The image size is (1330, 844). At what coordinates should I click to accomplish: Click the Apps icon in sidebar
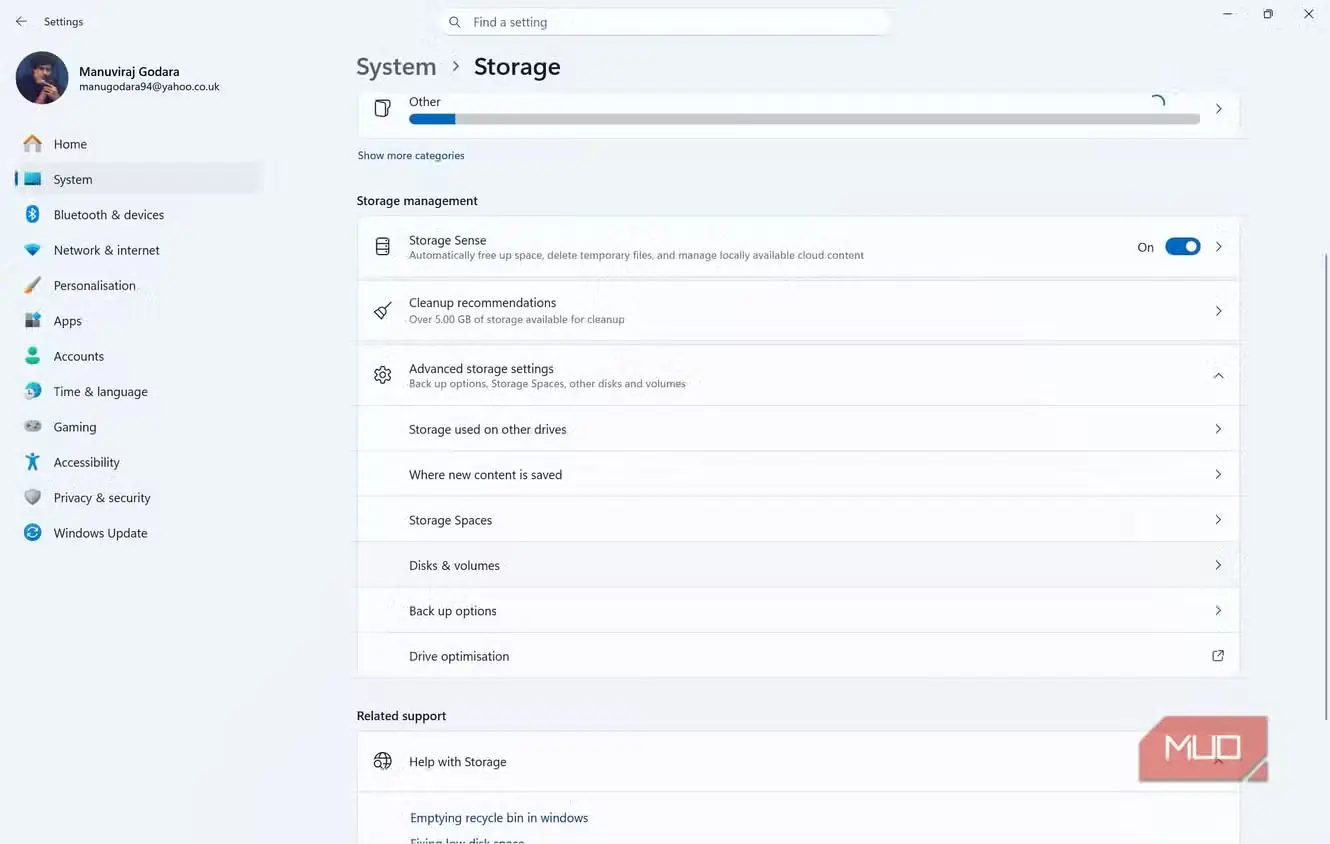pos(33,321)
